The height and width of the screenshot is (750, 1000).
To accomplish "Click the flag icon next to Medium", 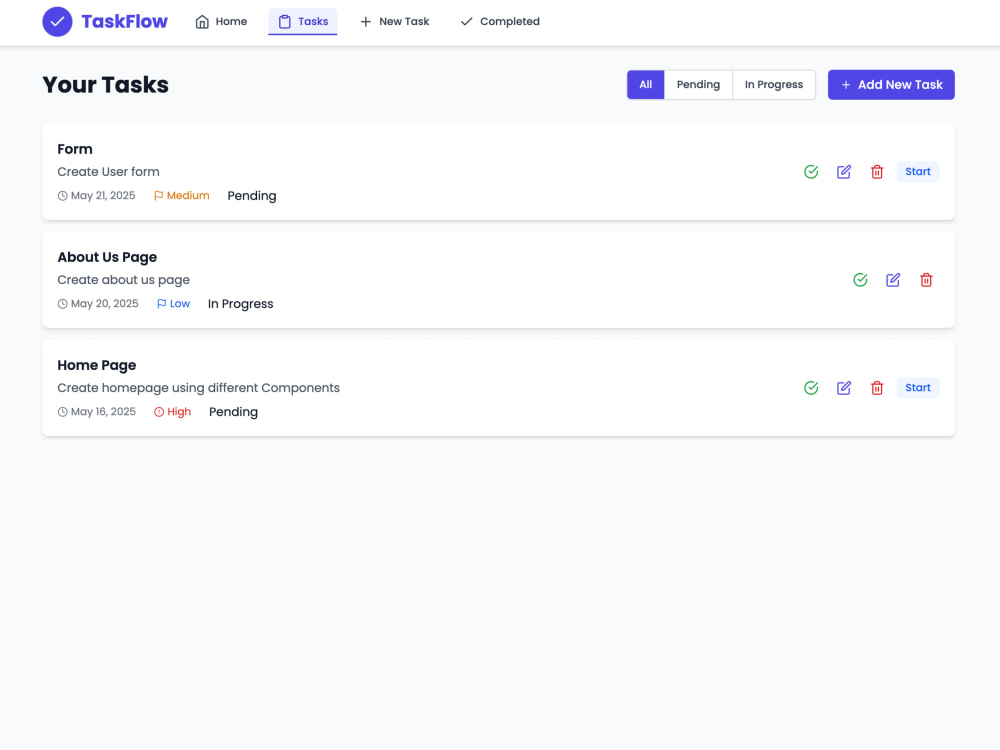I will coord(158,196).
